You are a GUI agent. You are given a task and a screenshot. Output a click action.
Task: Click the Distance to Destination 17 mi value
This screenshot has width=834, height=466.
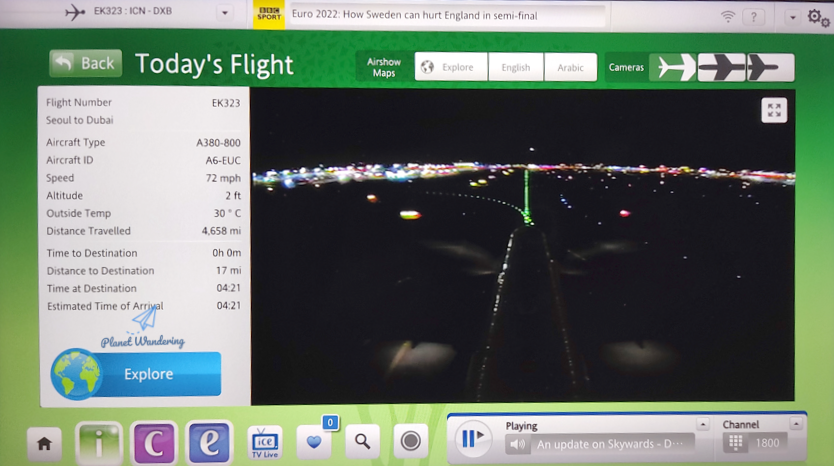click(x=228, y=270)
